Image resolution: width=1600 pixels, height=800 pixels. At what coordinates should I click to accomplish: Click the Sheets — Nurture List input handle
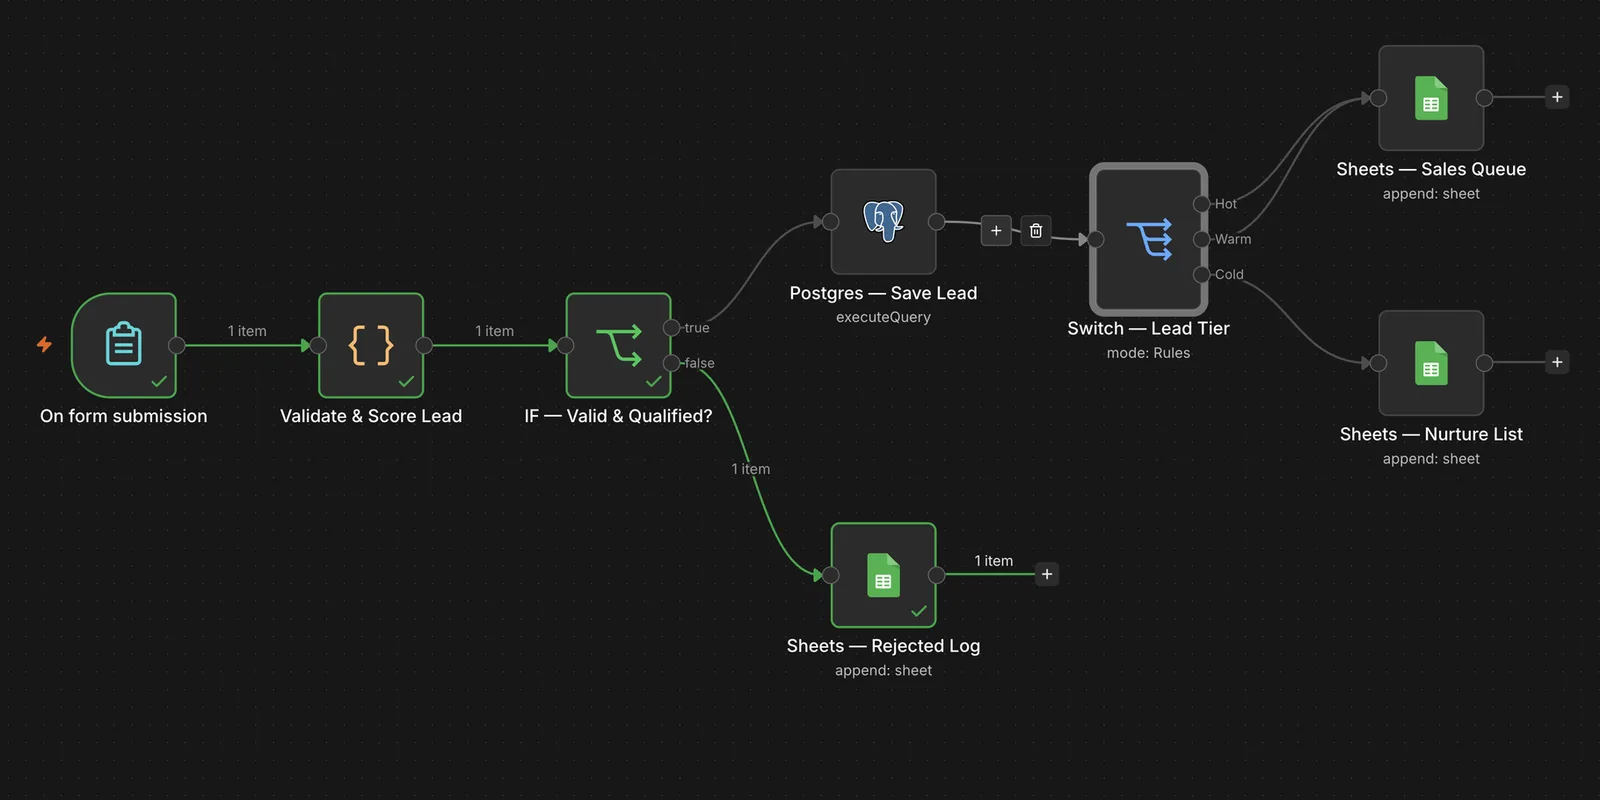click(x=1378, y=363)
